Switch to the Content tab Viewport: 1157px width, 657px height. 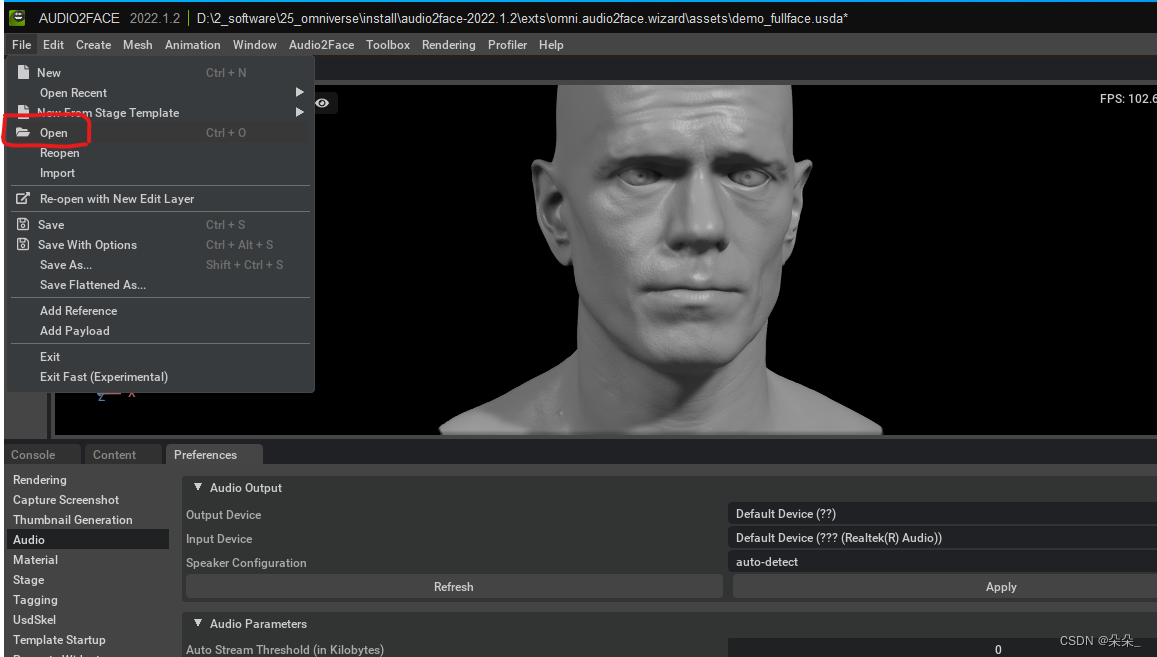(x=114, y=455)
